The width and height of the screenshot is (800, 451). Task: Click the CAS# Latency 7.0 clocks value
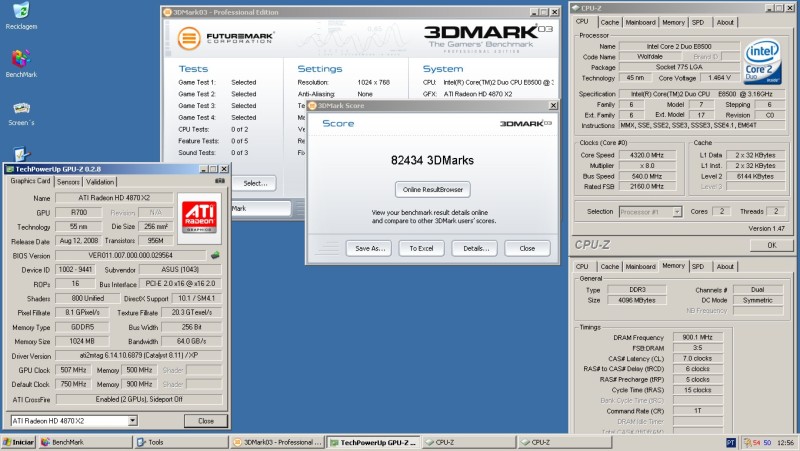697,358
